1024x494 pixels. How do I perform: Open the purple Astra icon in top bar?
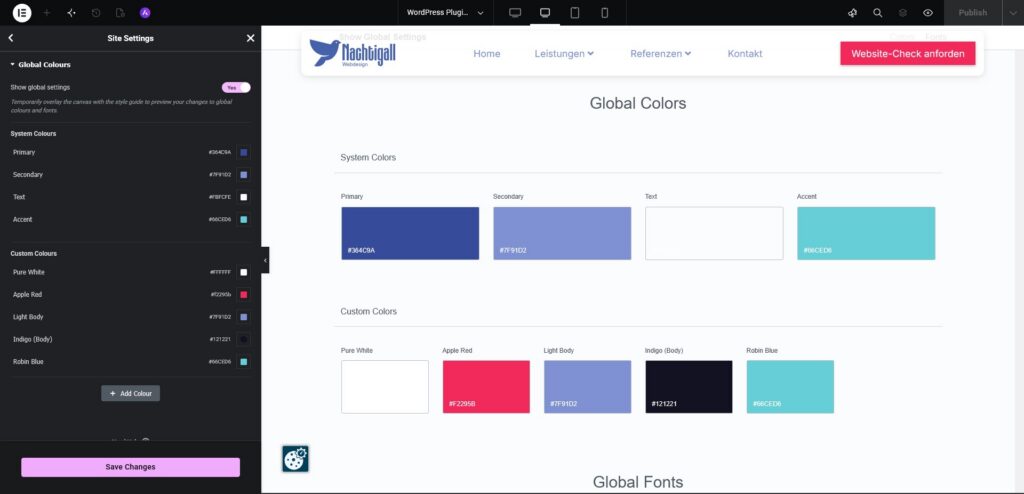(145, 12)
